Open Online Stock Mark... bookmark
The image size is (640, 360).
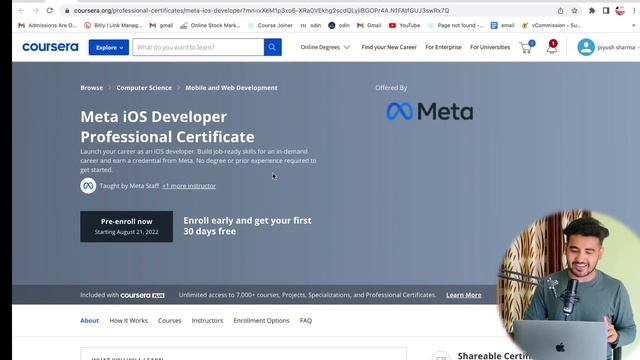point(210,25)
